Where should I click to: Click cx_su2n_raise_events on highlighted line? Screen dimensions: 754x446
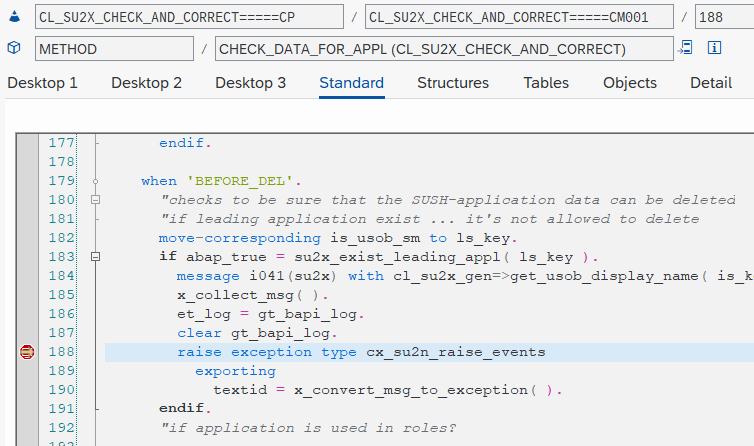pyautogui.click(x=456, y=352)
